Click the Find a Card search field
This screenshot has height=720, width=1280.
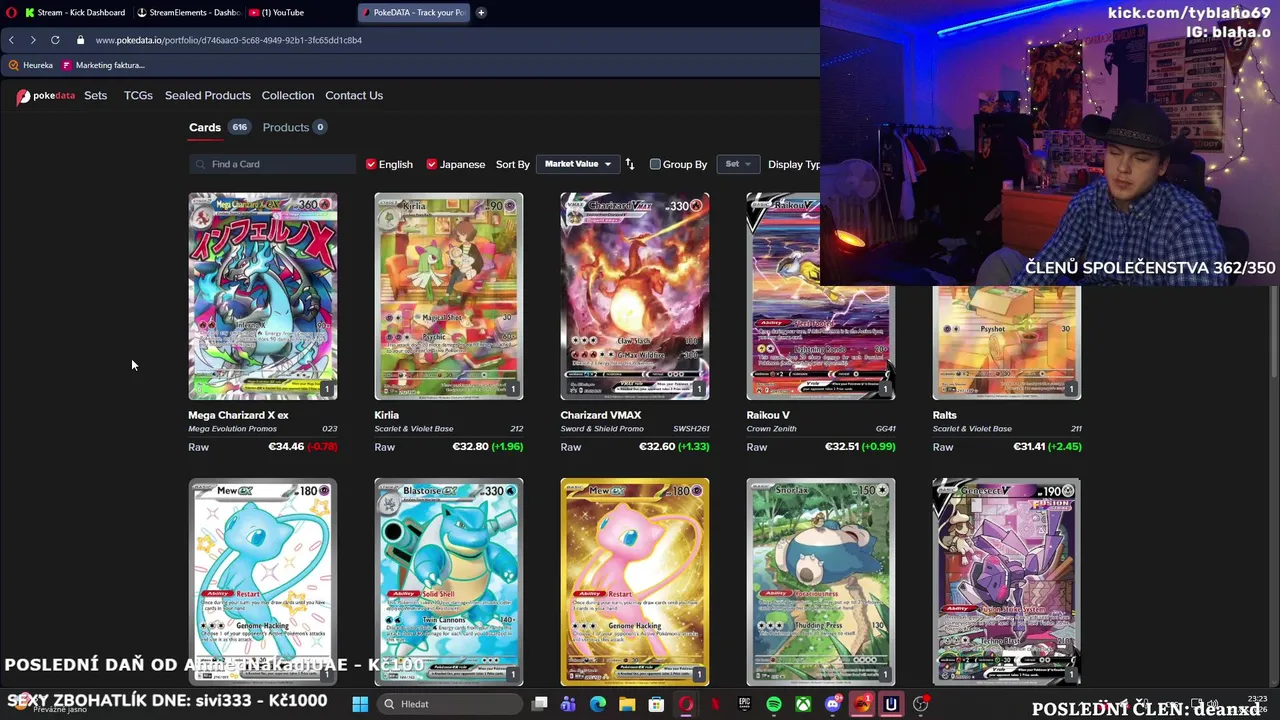click(x=272, y=164)
